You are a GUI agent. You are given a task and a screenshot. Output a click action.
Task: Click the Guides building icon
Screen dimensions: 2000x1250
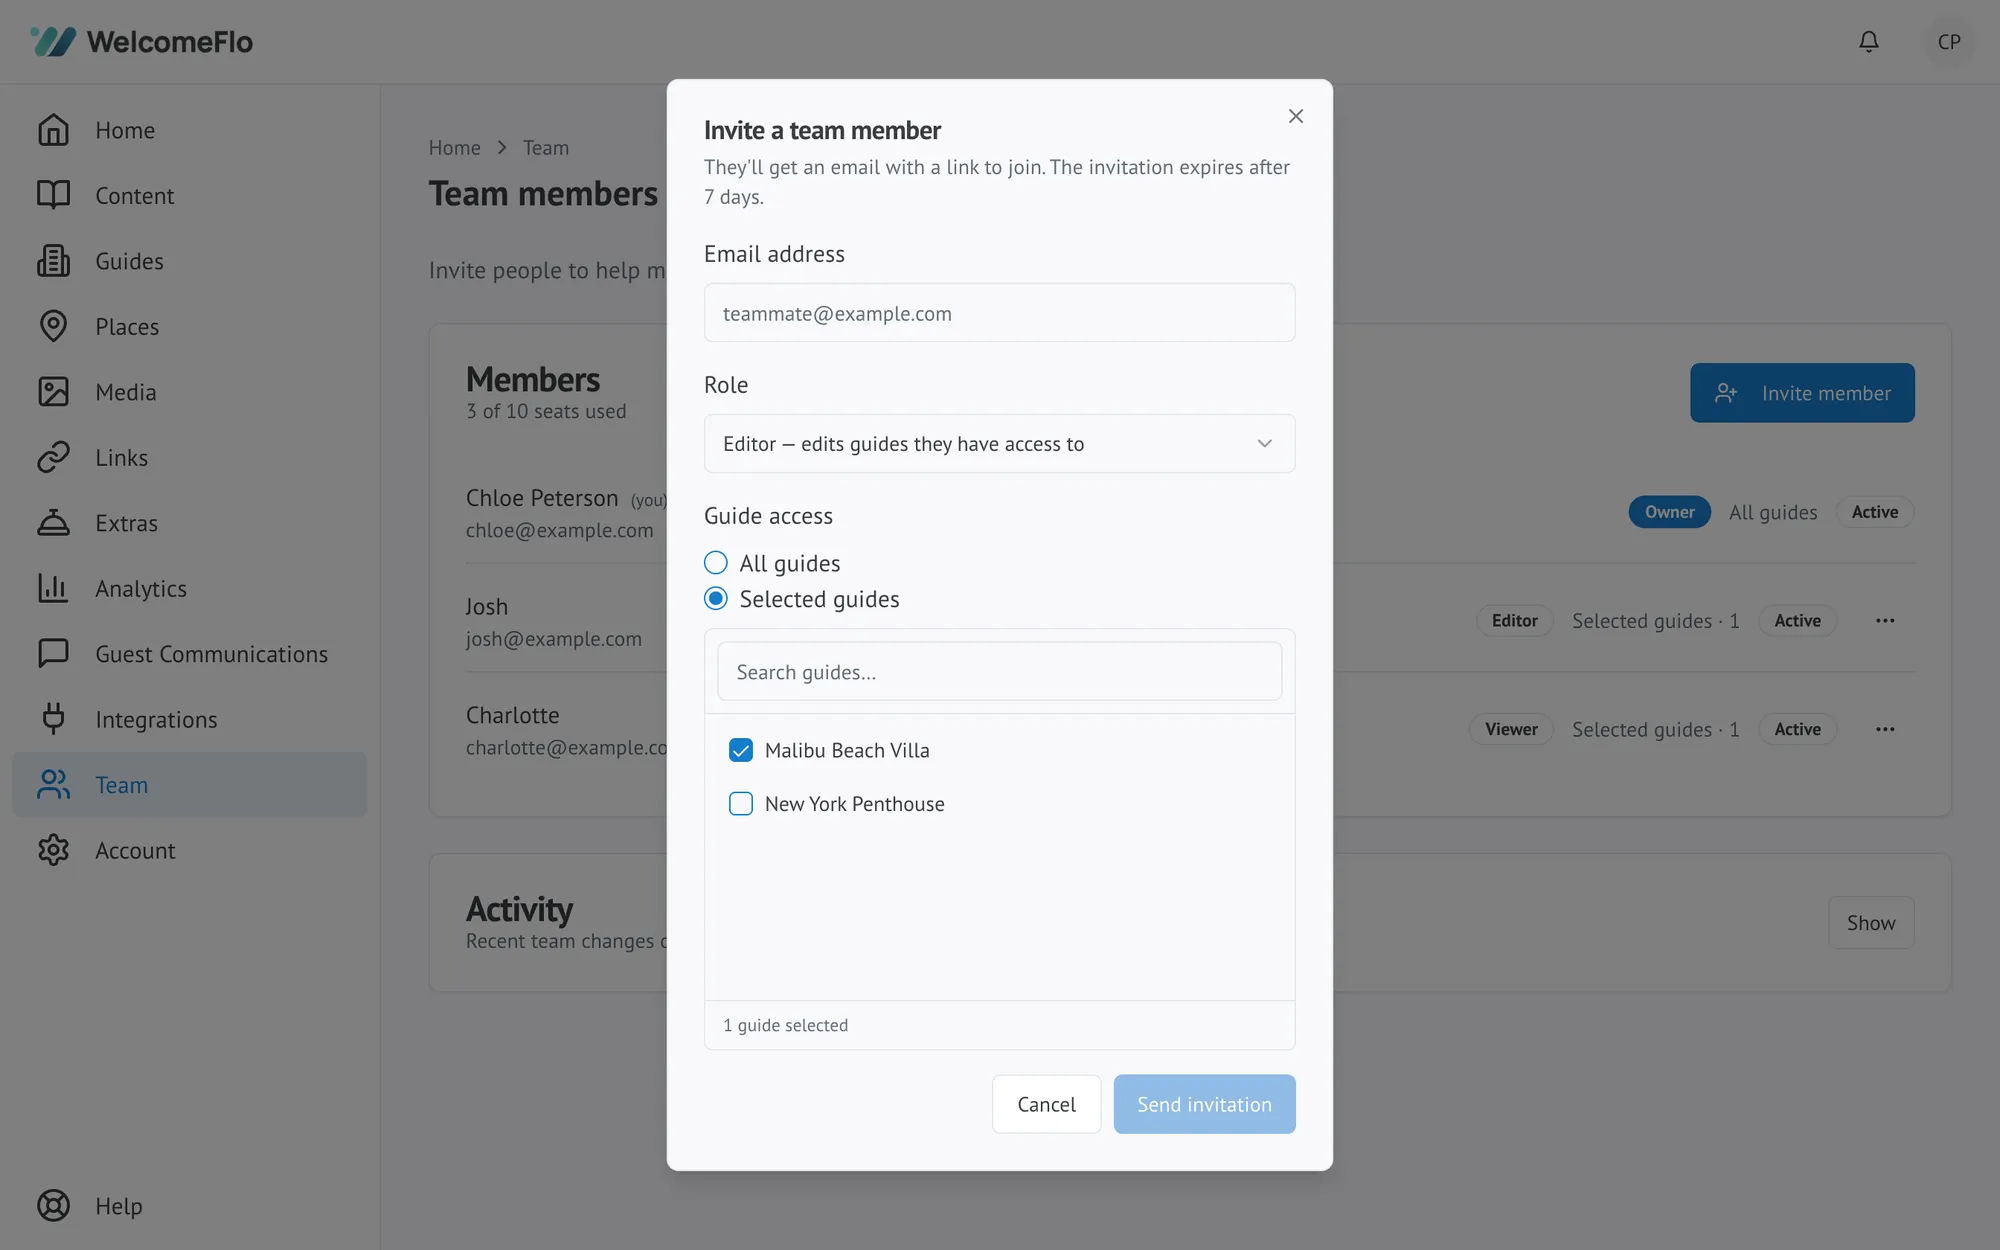coord(53,261)
